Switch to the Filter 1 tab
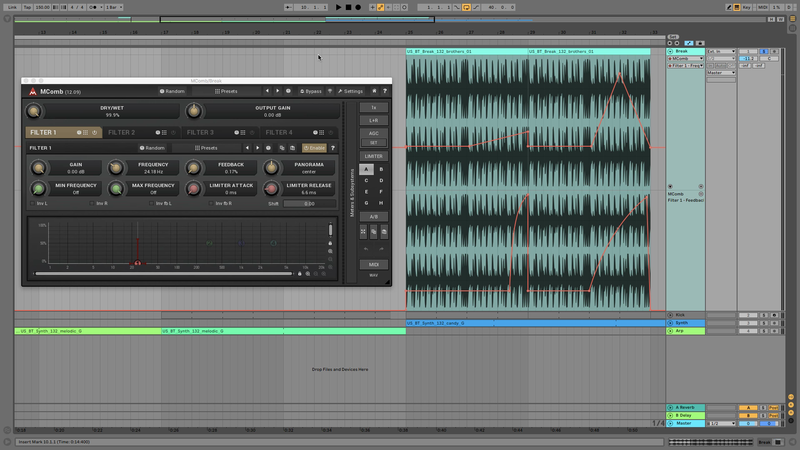 64,132
